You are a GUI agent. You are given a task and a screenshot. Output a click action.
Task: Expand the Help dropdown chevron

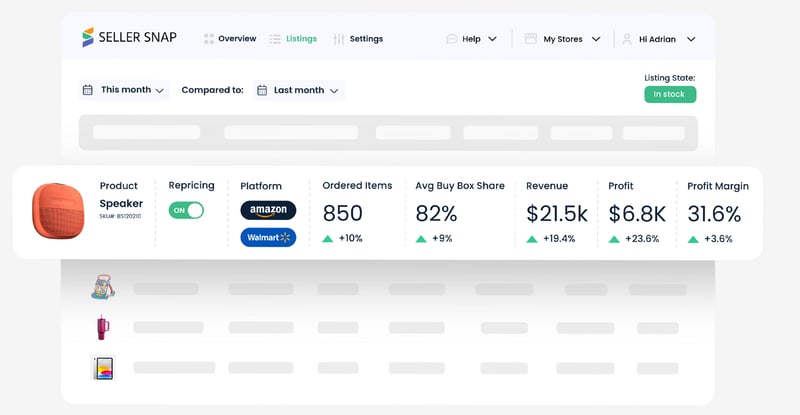point(492,39)
